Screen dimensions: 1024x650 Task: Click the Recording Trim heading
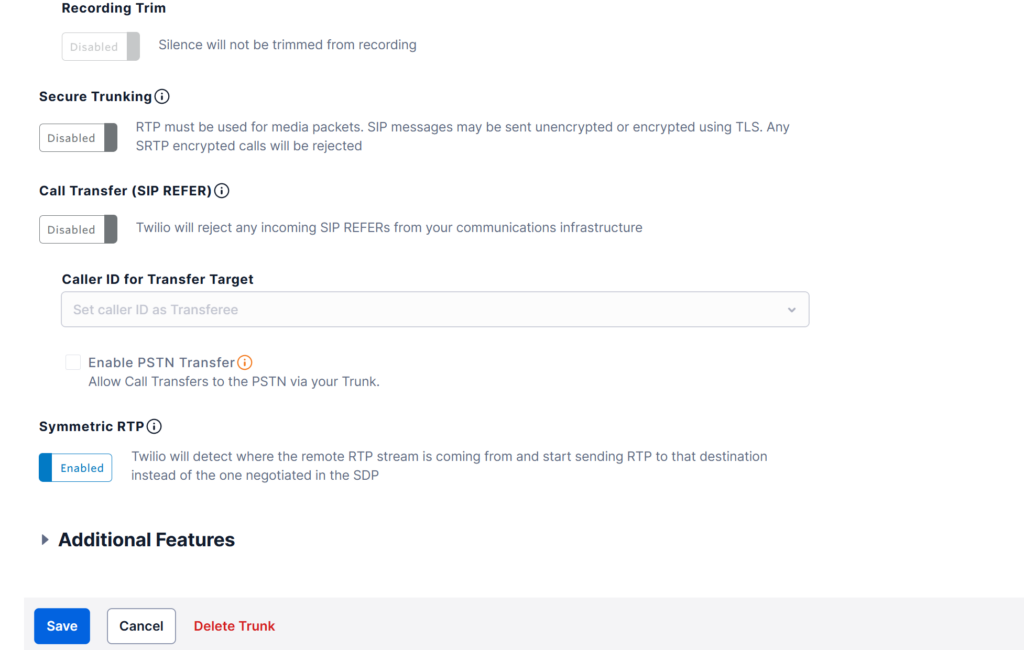click(x=114, y=8)
